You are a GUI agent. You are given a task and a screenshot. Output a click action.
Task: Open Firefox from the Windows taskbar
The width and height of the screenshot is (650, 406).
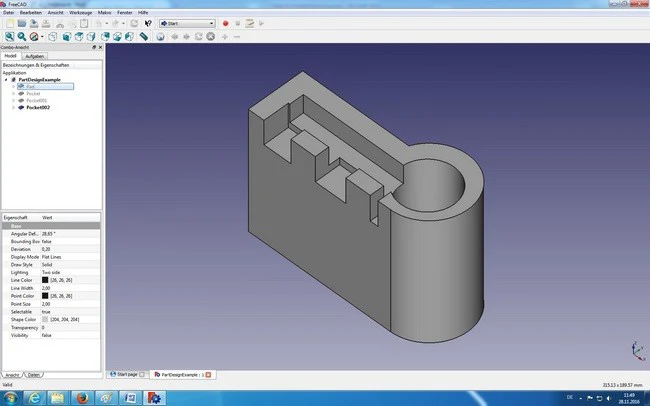coord(82,398)
